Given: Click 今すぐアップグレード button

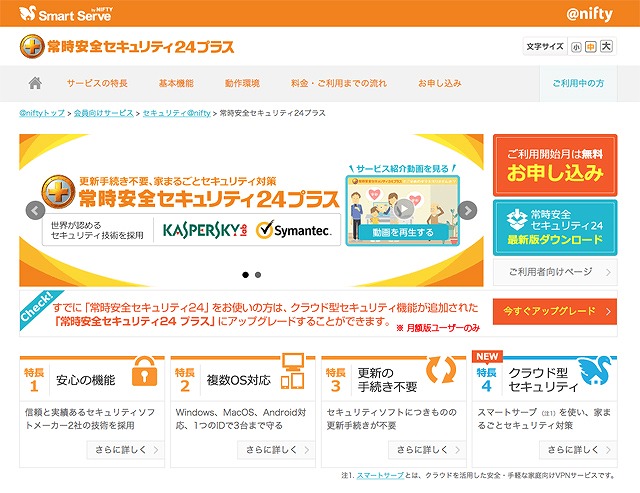Looking at the screenshot, I should pyautogui.click(x=555, y=311).
